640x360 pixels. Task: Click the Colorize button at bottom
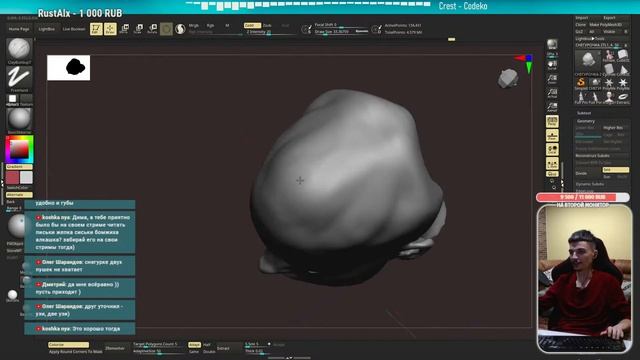[68, 345]
